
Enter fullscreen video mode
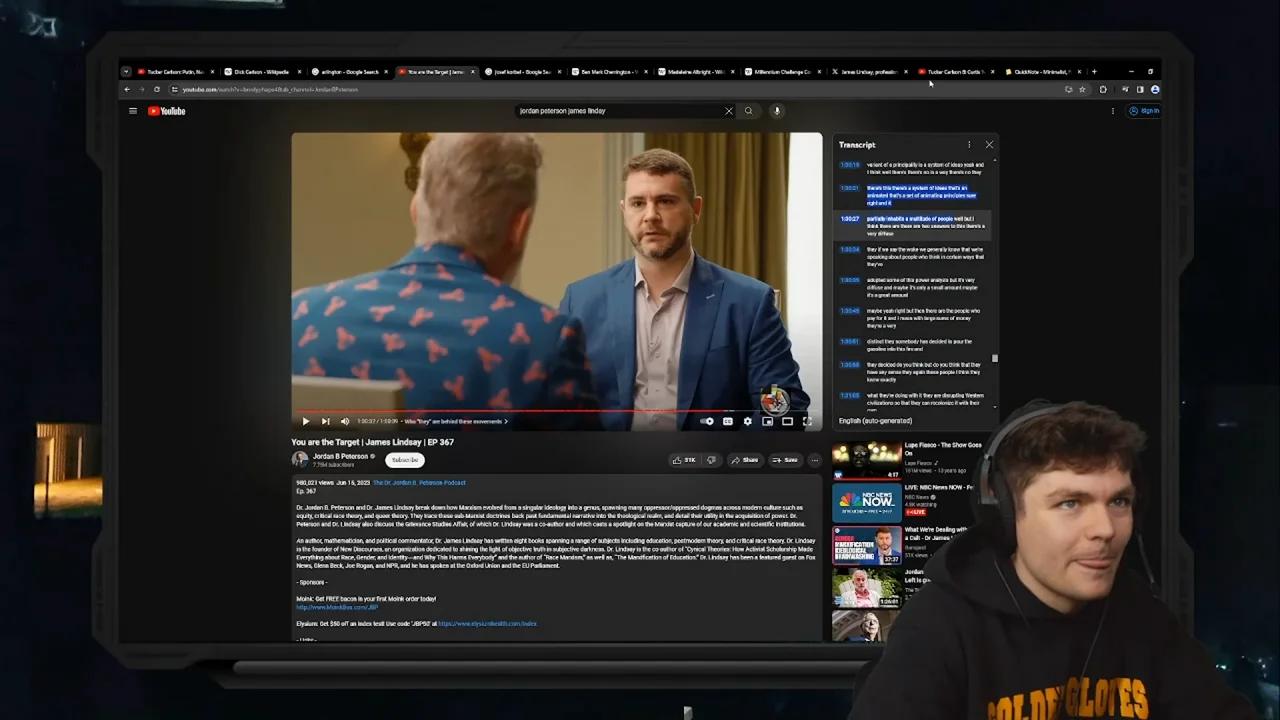pyautogui.click(x=807, y=421)
